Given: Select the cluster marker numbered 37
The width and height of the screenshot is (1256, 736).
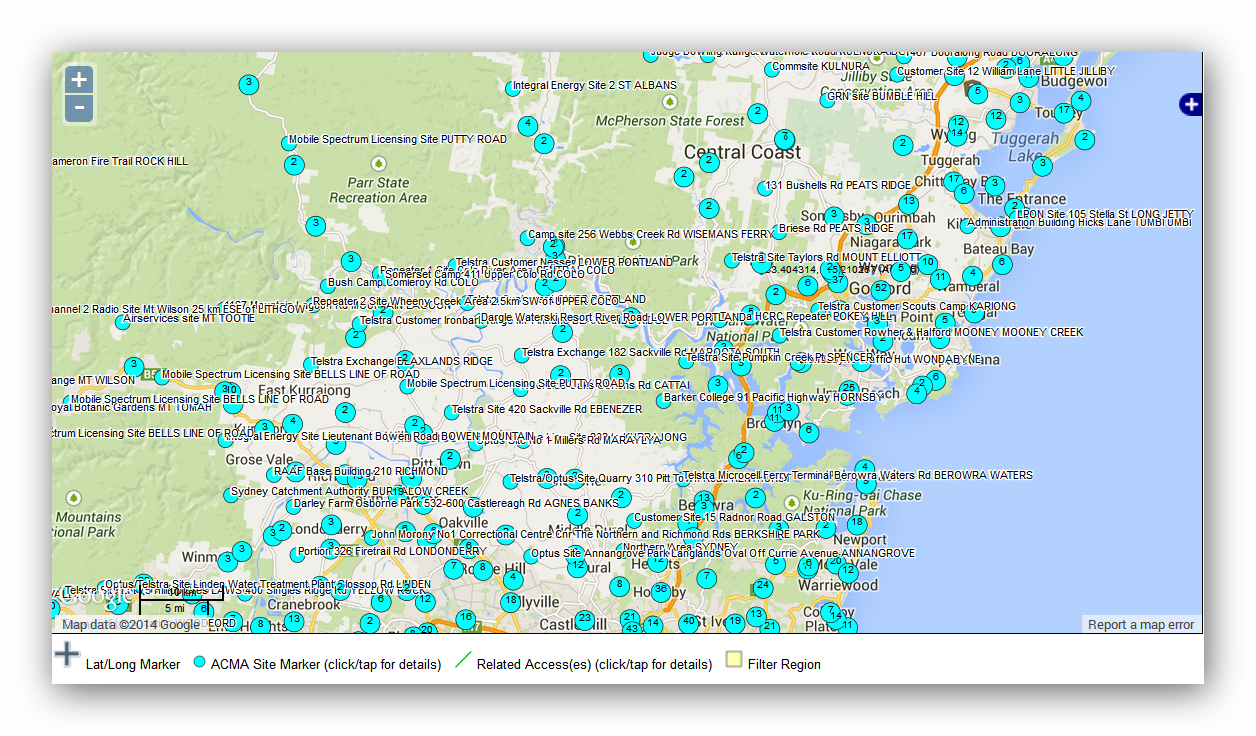Looking at the screenshot, I should click(x=838, y=281).
